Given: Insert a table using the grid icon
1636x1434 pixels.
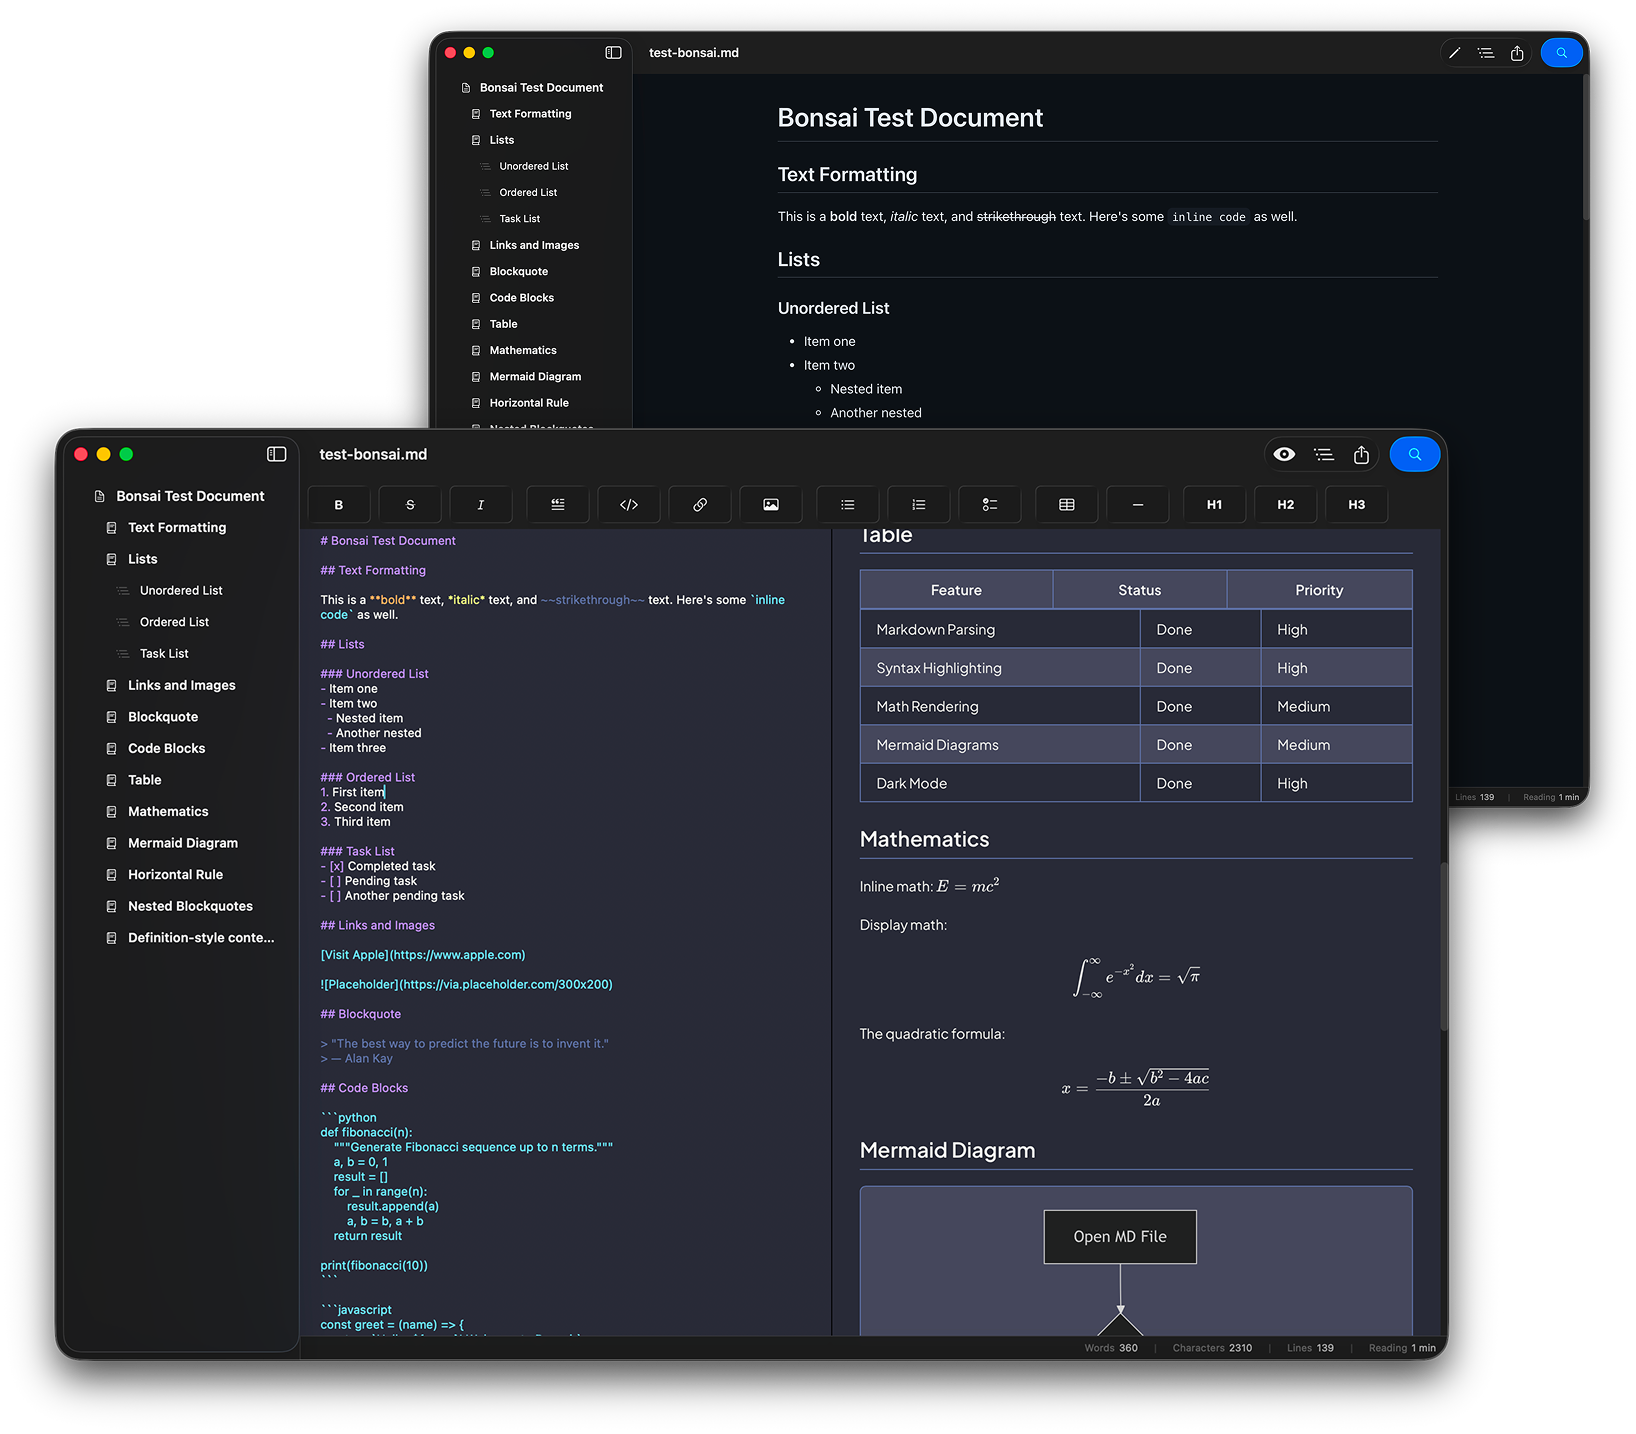Looking at the screenshot, I should (1067, 505).
